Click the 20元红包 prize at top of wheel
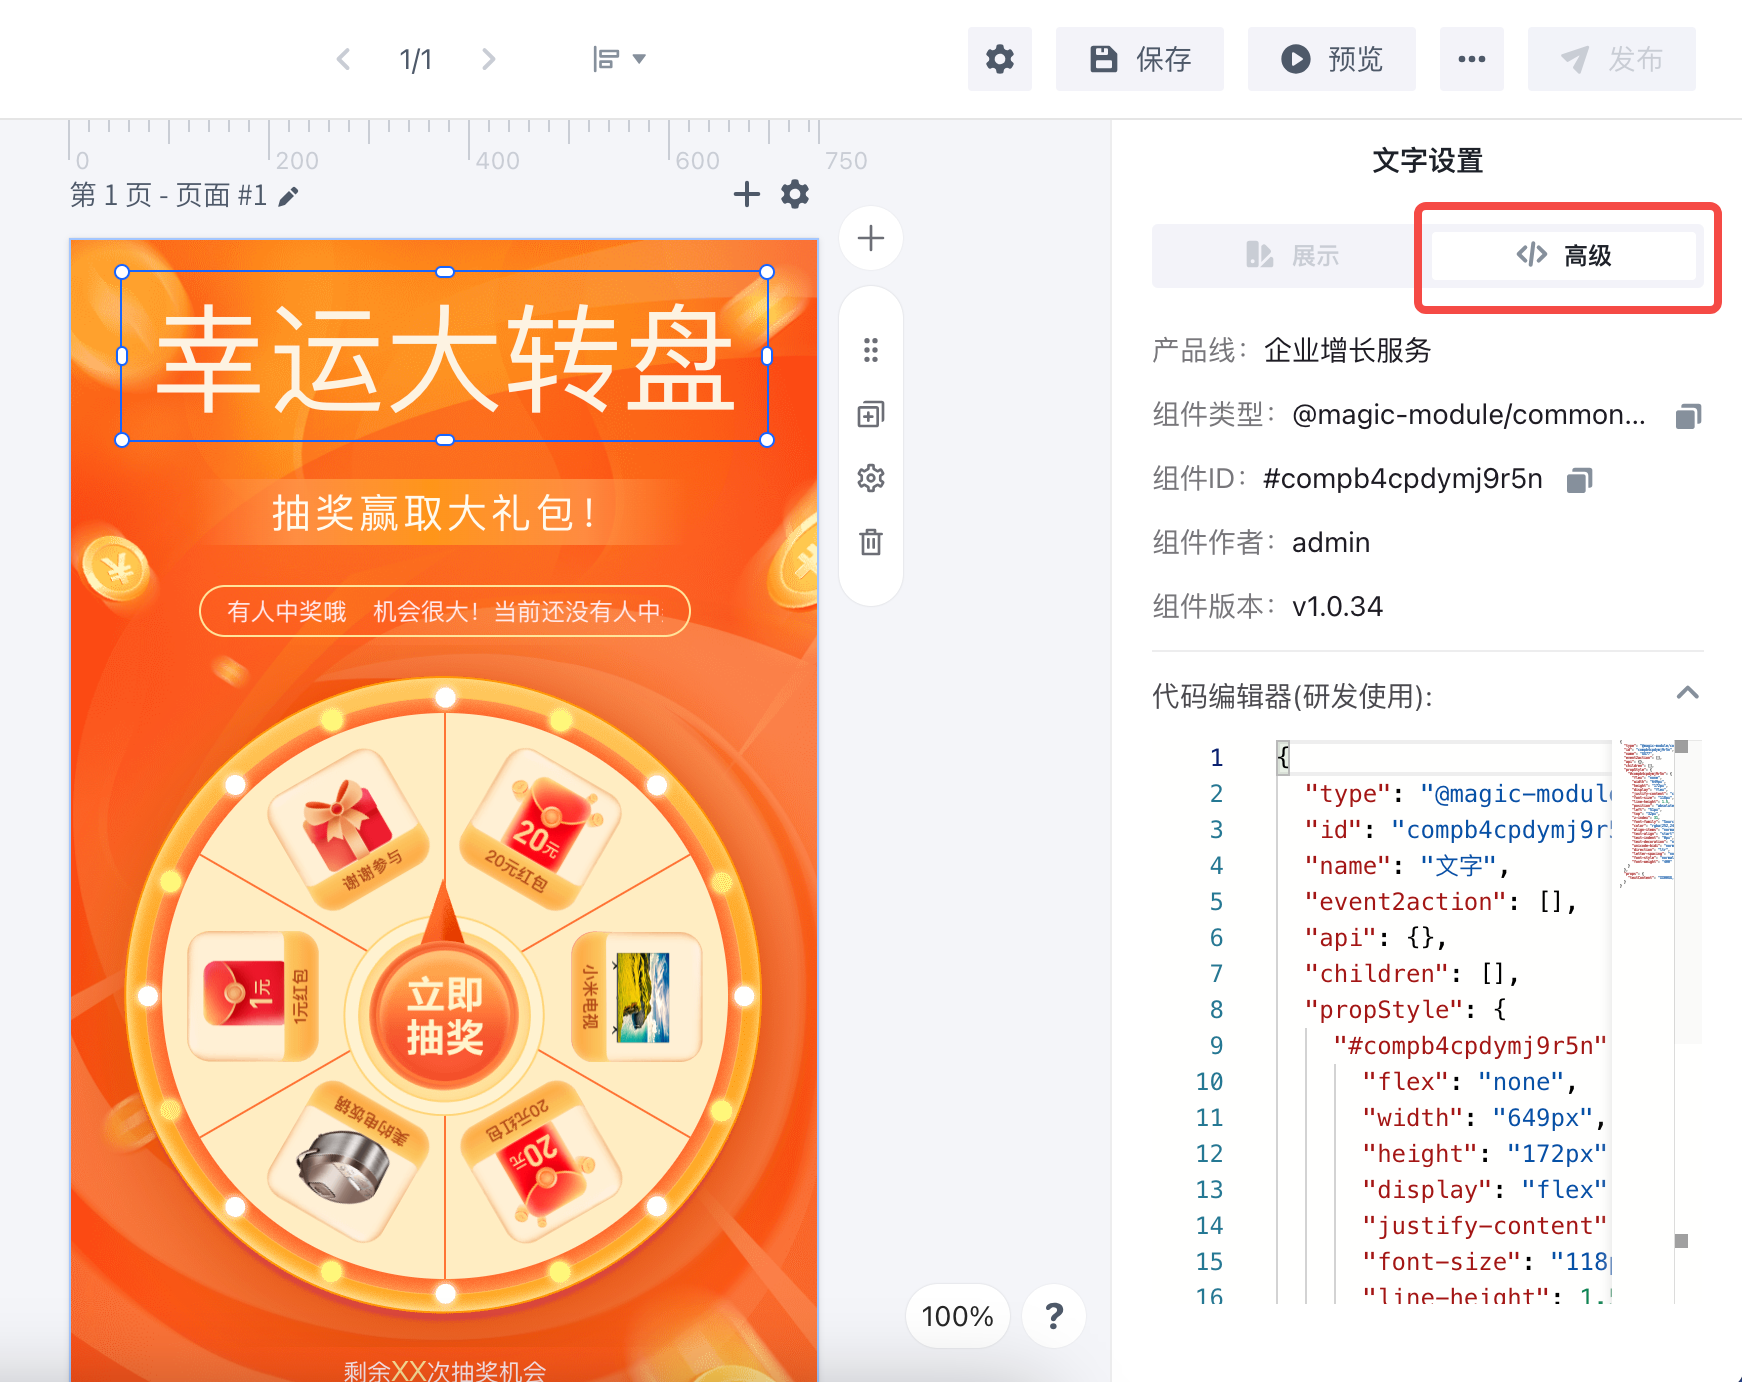Viewport: 1742px width, 1382px height. (541, 829)
